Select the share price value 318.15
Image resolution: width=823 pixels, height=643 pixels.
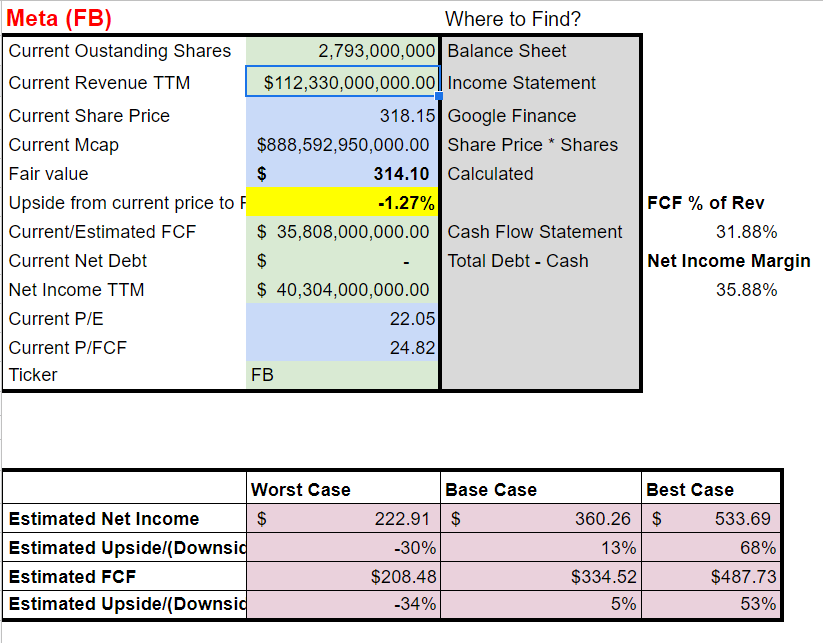click(407, 115)
